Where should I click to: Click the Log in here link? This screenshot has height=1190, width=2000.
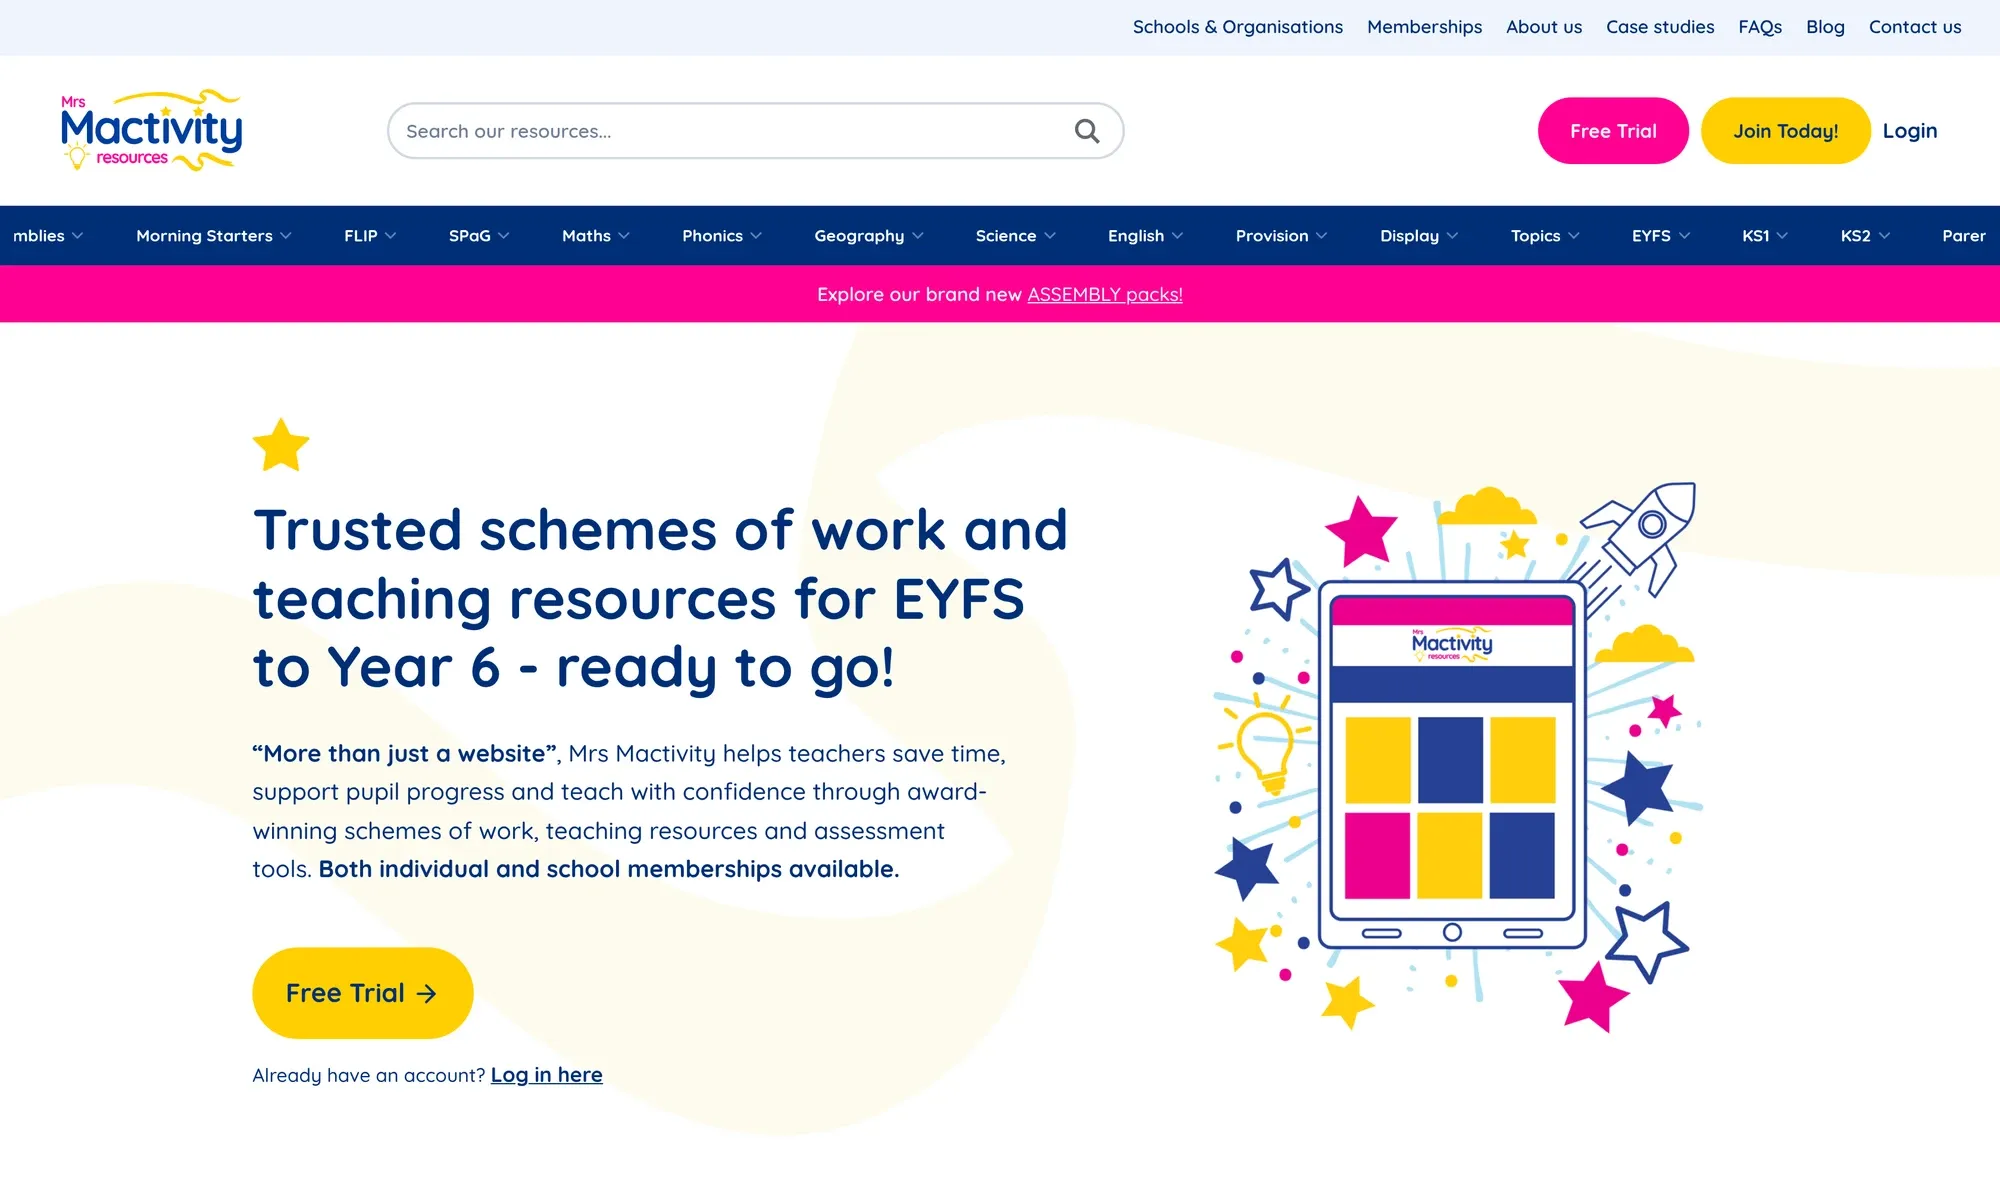546,1075
